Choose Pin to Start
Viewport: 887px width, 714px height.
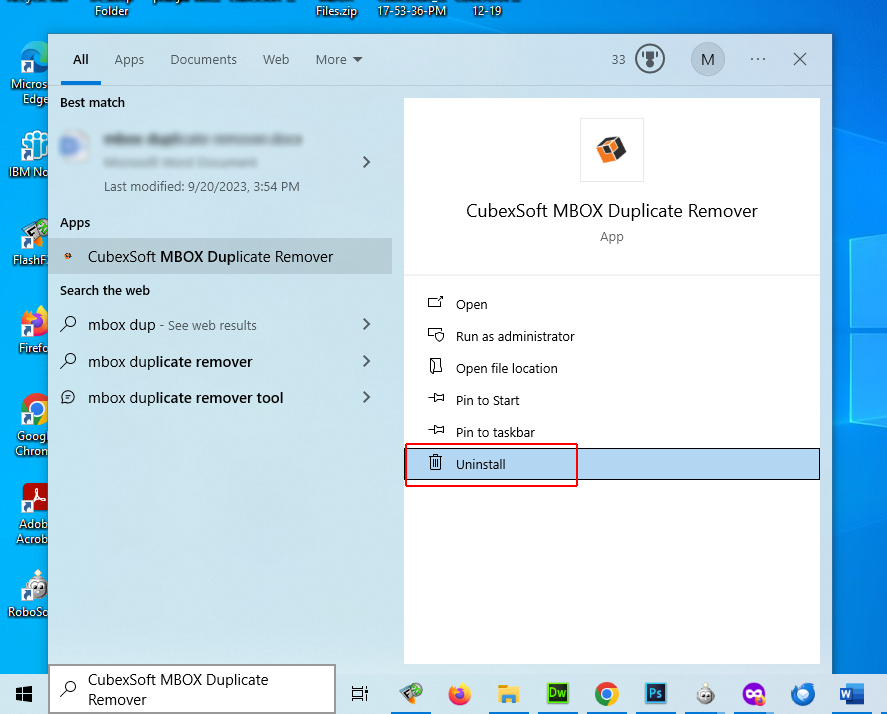[612, 400]
